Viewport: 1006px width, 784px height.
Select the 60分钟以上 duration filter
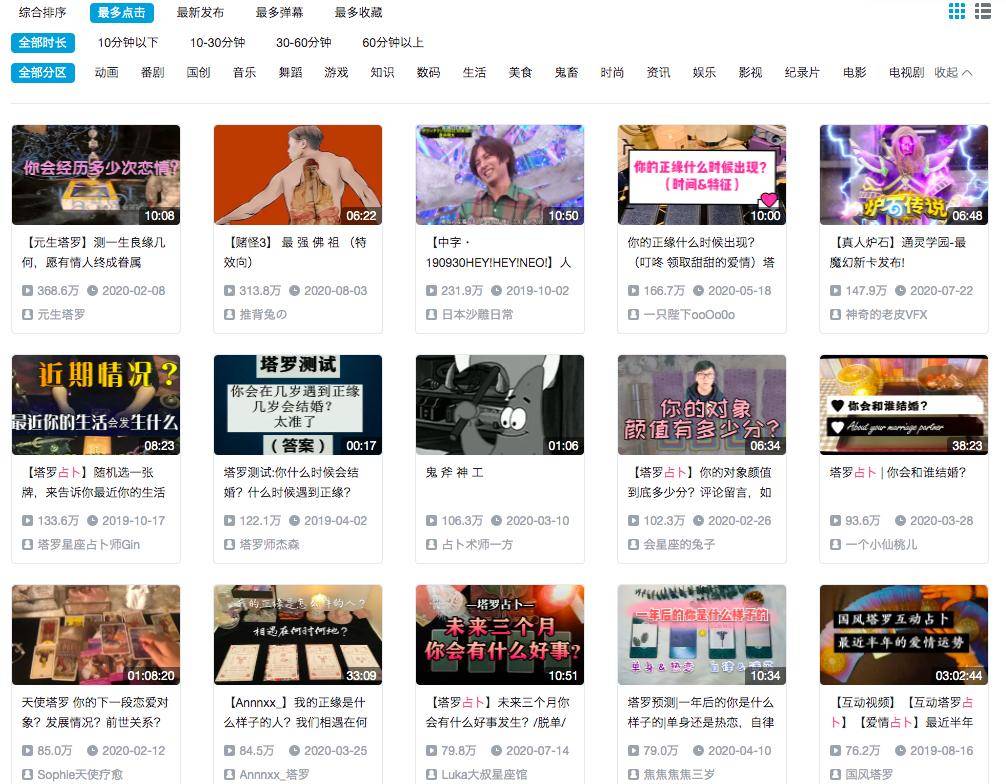pyautogui.click(x=392, y=43)
